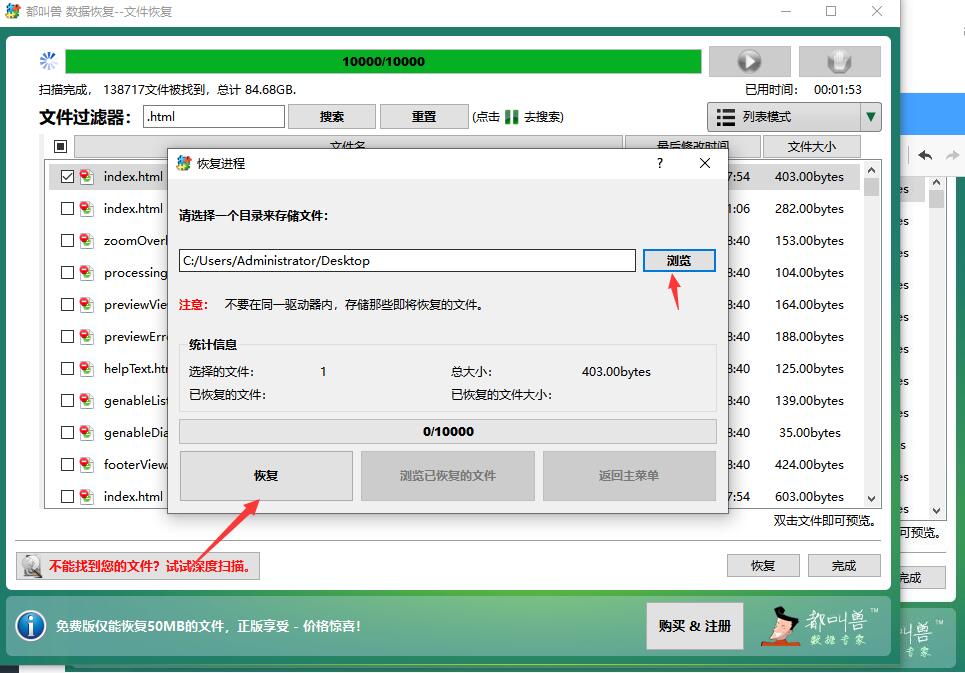The width and height of the screenshot is (965, 673).
Task: Click the 重置 reset button
Action: tap(424, 117)
